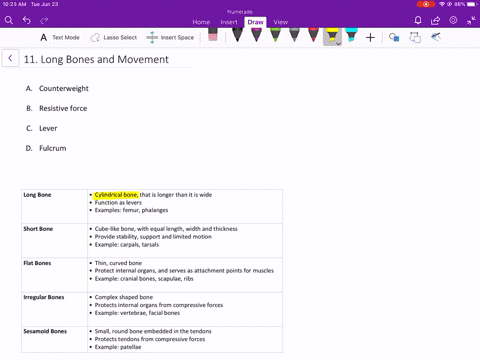Click line Example: carpals, tarsals
This screenshot has width=480, height=360.
point(127,245)
